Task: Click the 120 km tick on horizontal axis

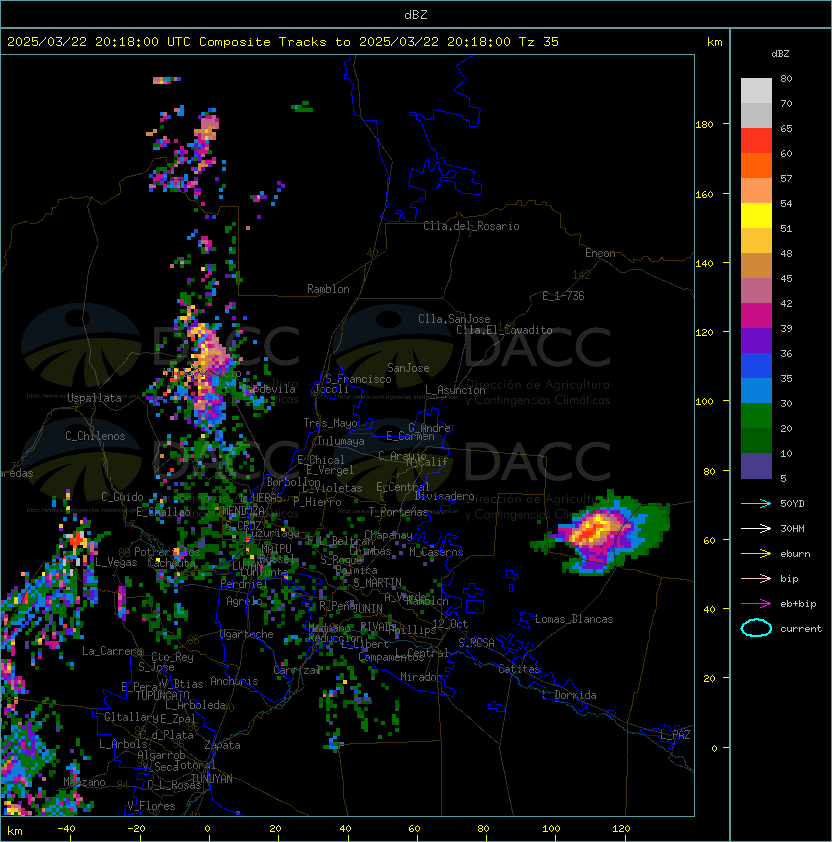Action: (621, 829)
